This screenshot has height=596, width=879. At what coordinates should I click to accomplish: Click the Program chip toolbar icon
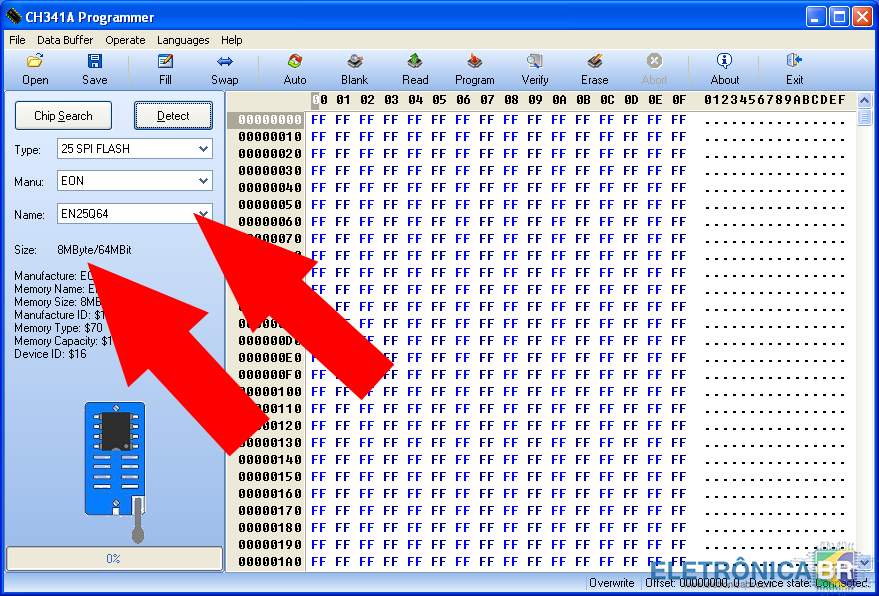tap(474, 68)
